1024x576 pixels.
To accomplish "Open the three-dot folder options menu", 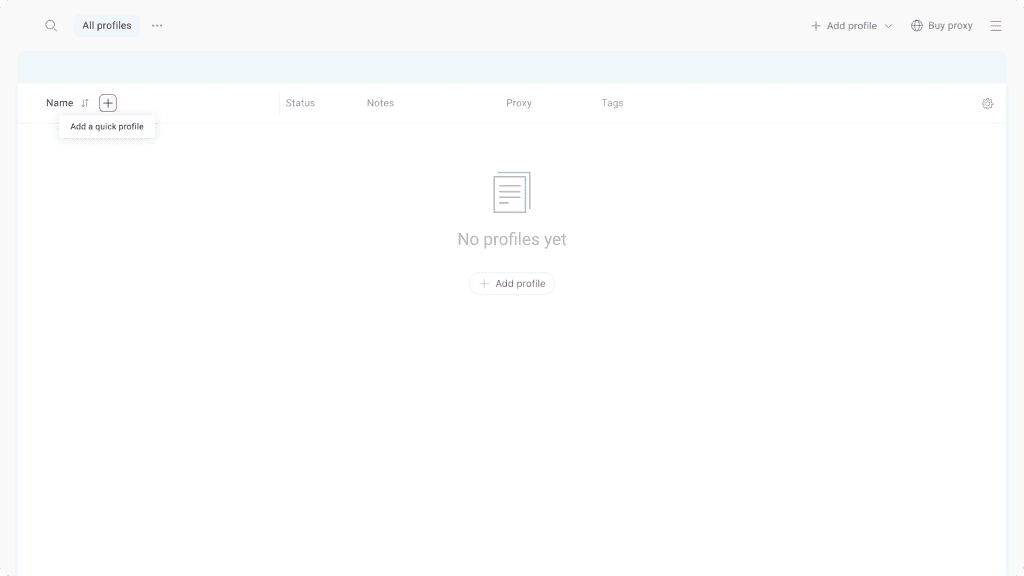I will click(x=157, y=26).
